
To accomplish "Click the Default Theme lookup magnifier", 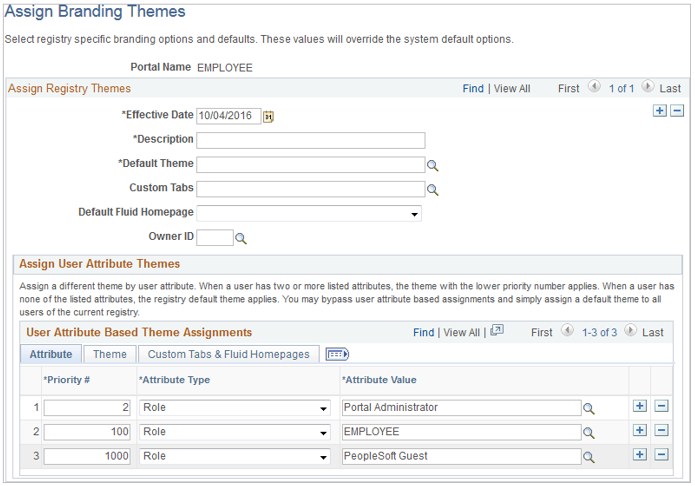I will coord(433,166).
